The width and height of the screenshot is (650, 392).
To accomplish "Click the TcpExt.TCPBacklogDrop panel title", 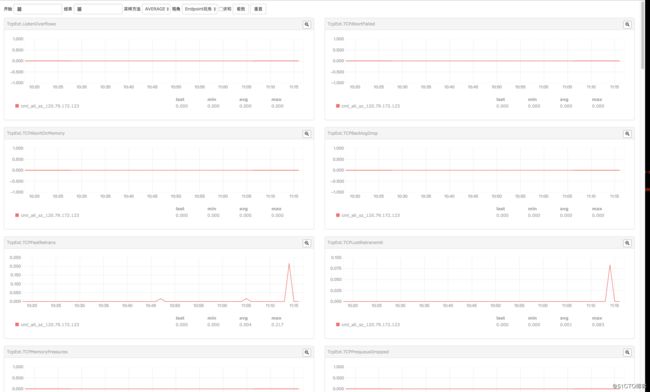I will click(352, 133).
